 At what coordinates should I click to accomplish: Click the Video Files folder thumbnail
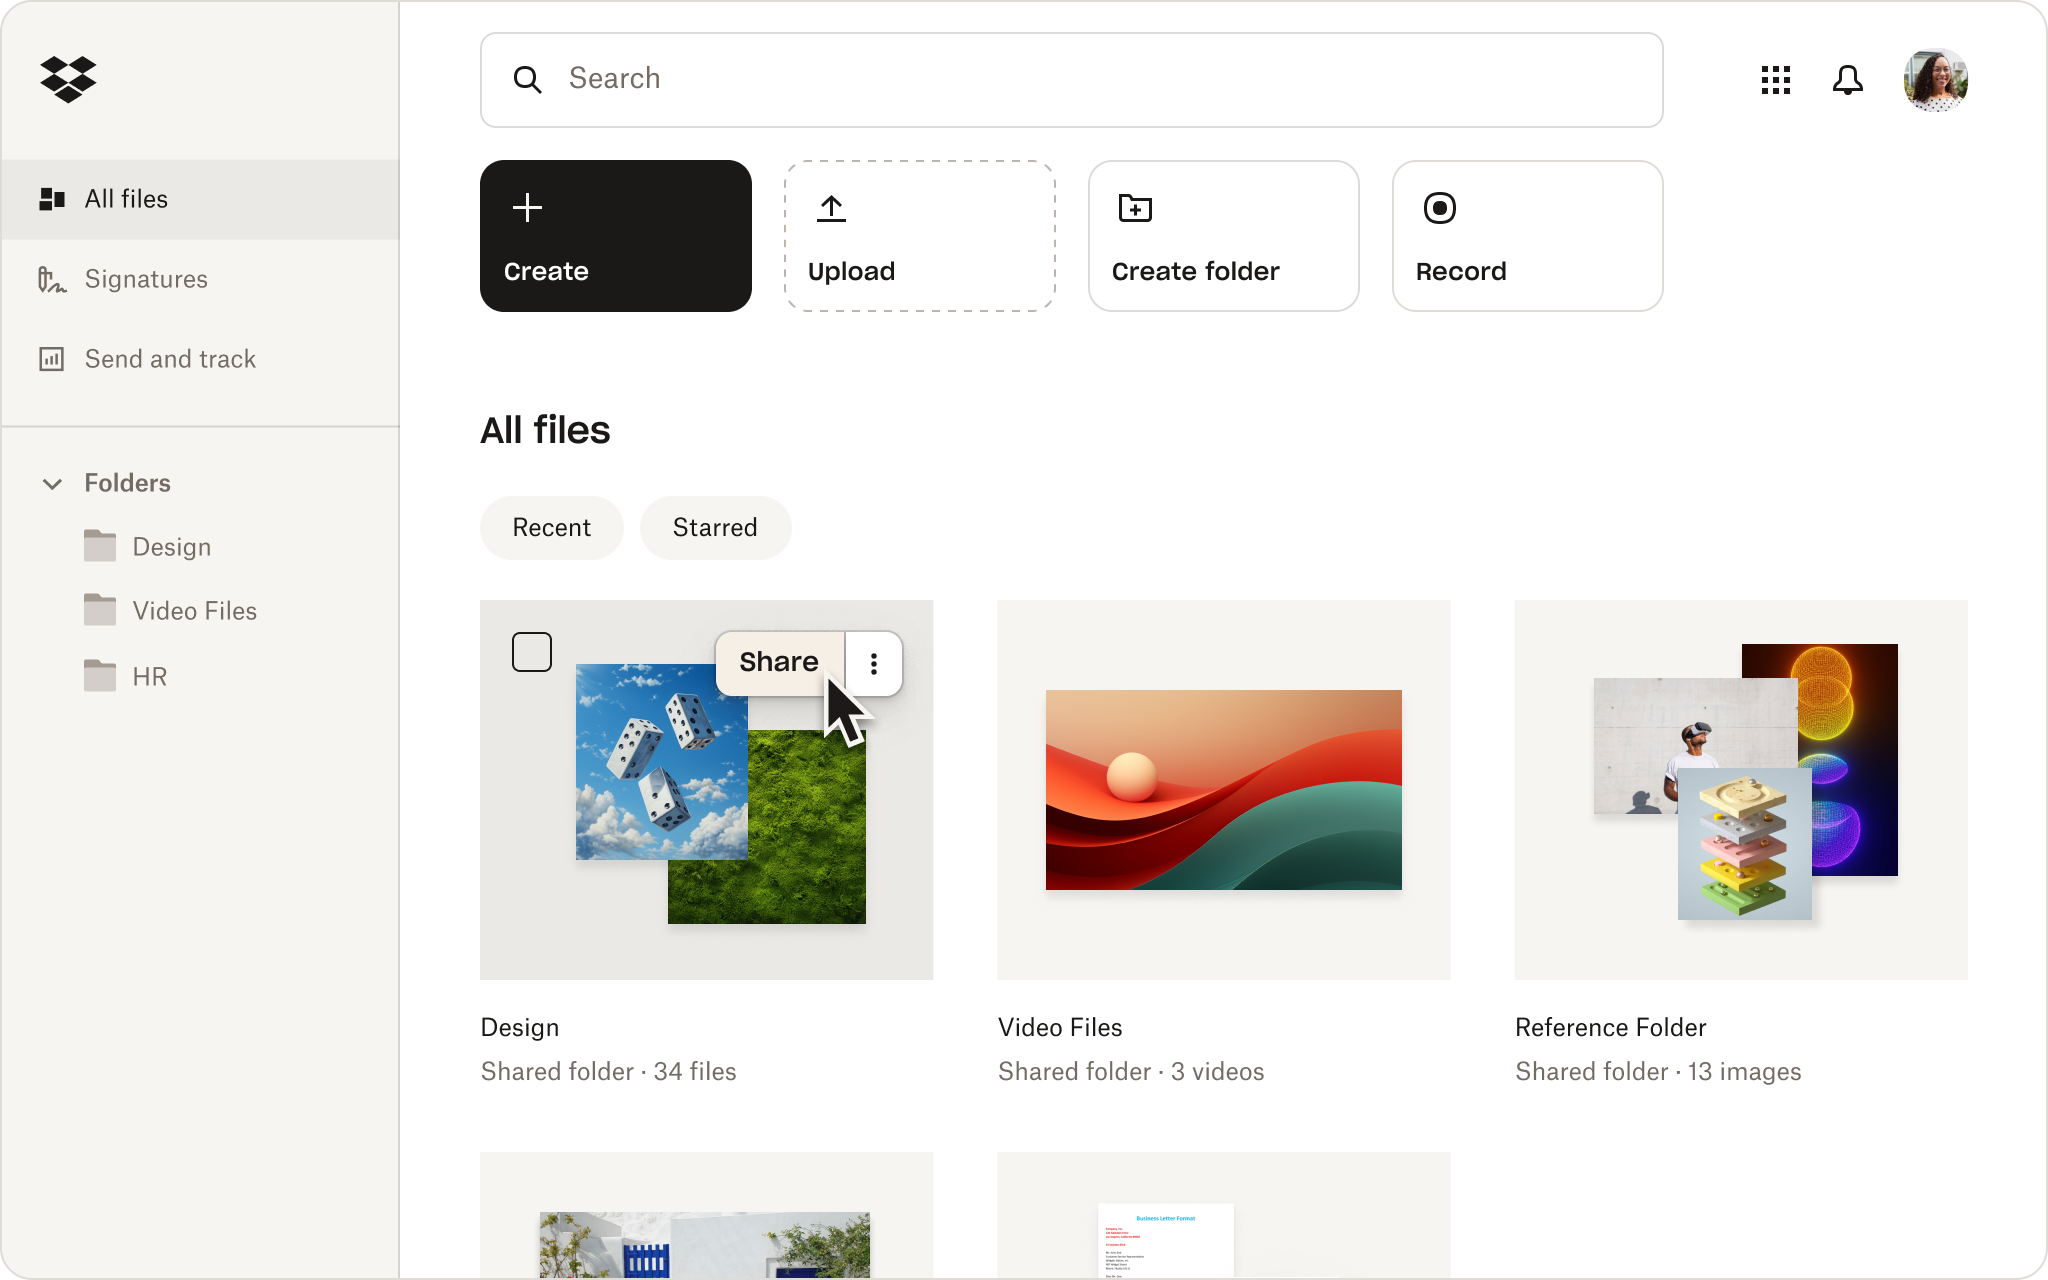(x=1222, y=789)
